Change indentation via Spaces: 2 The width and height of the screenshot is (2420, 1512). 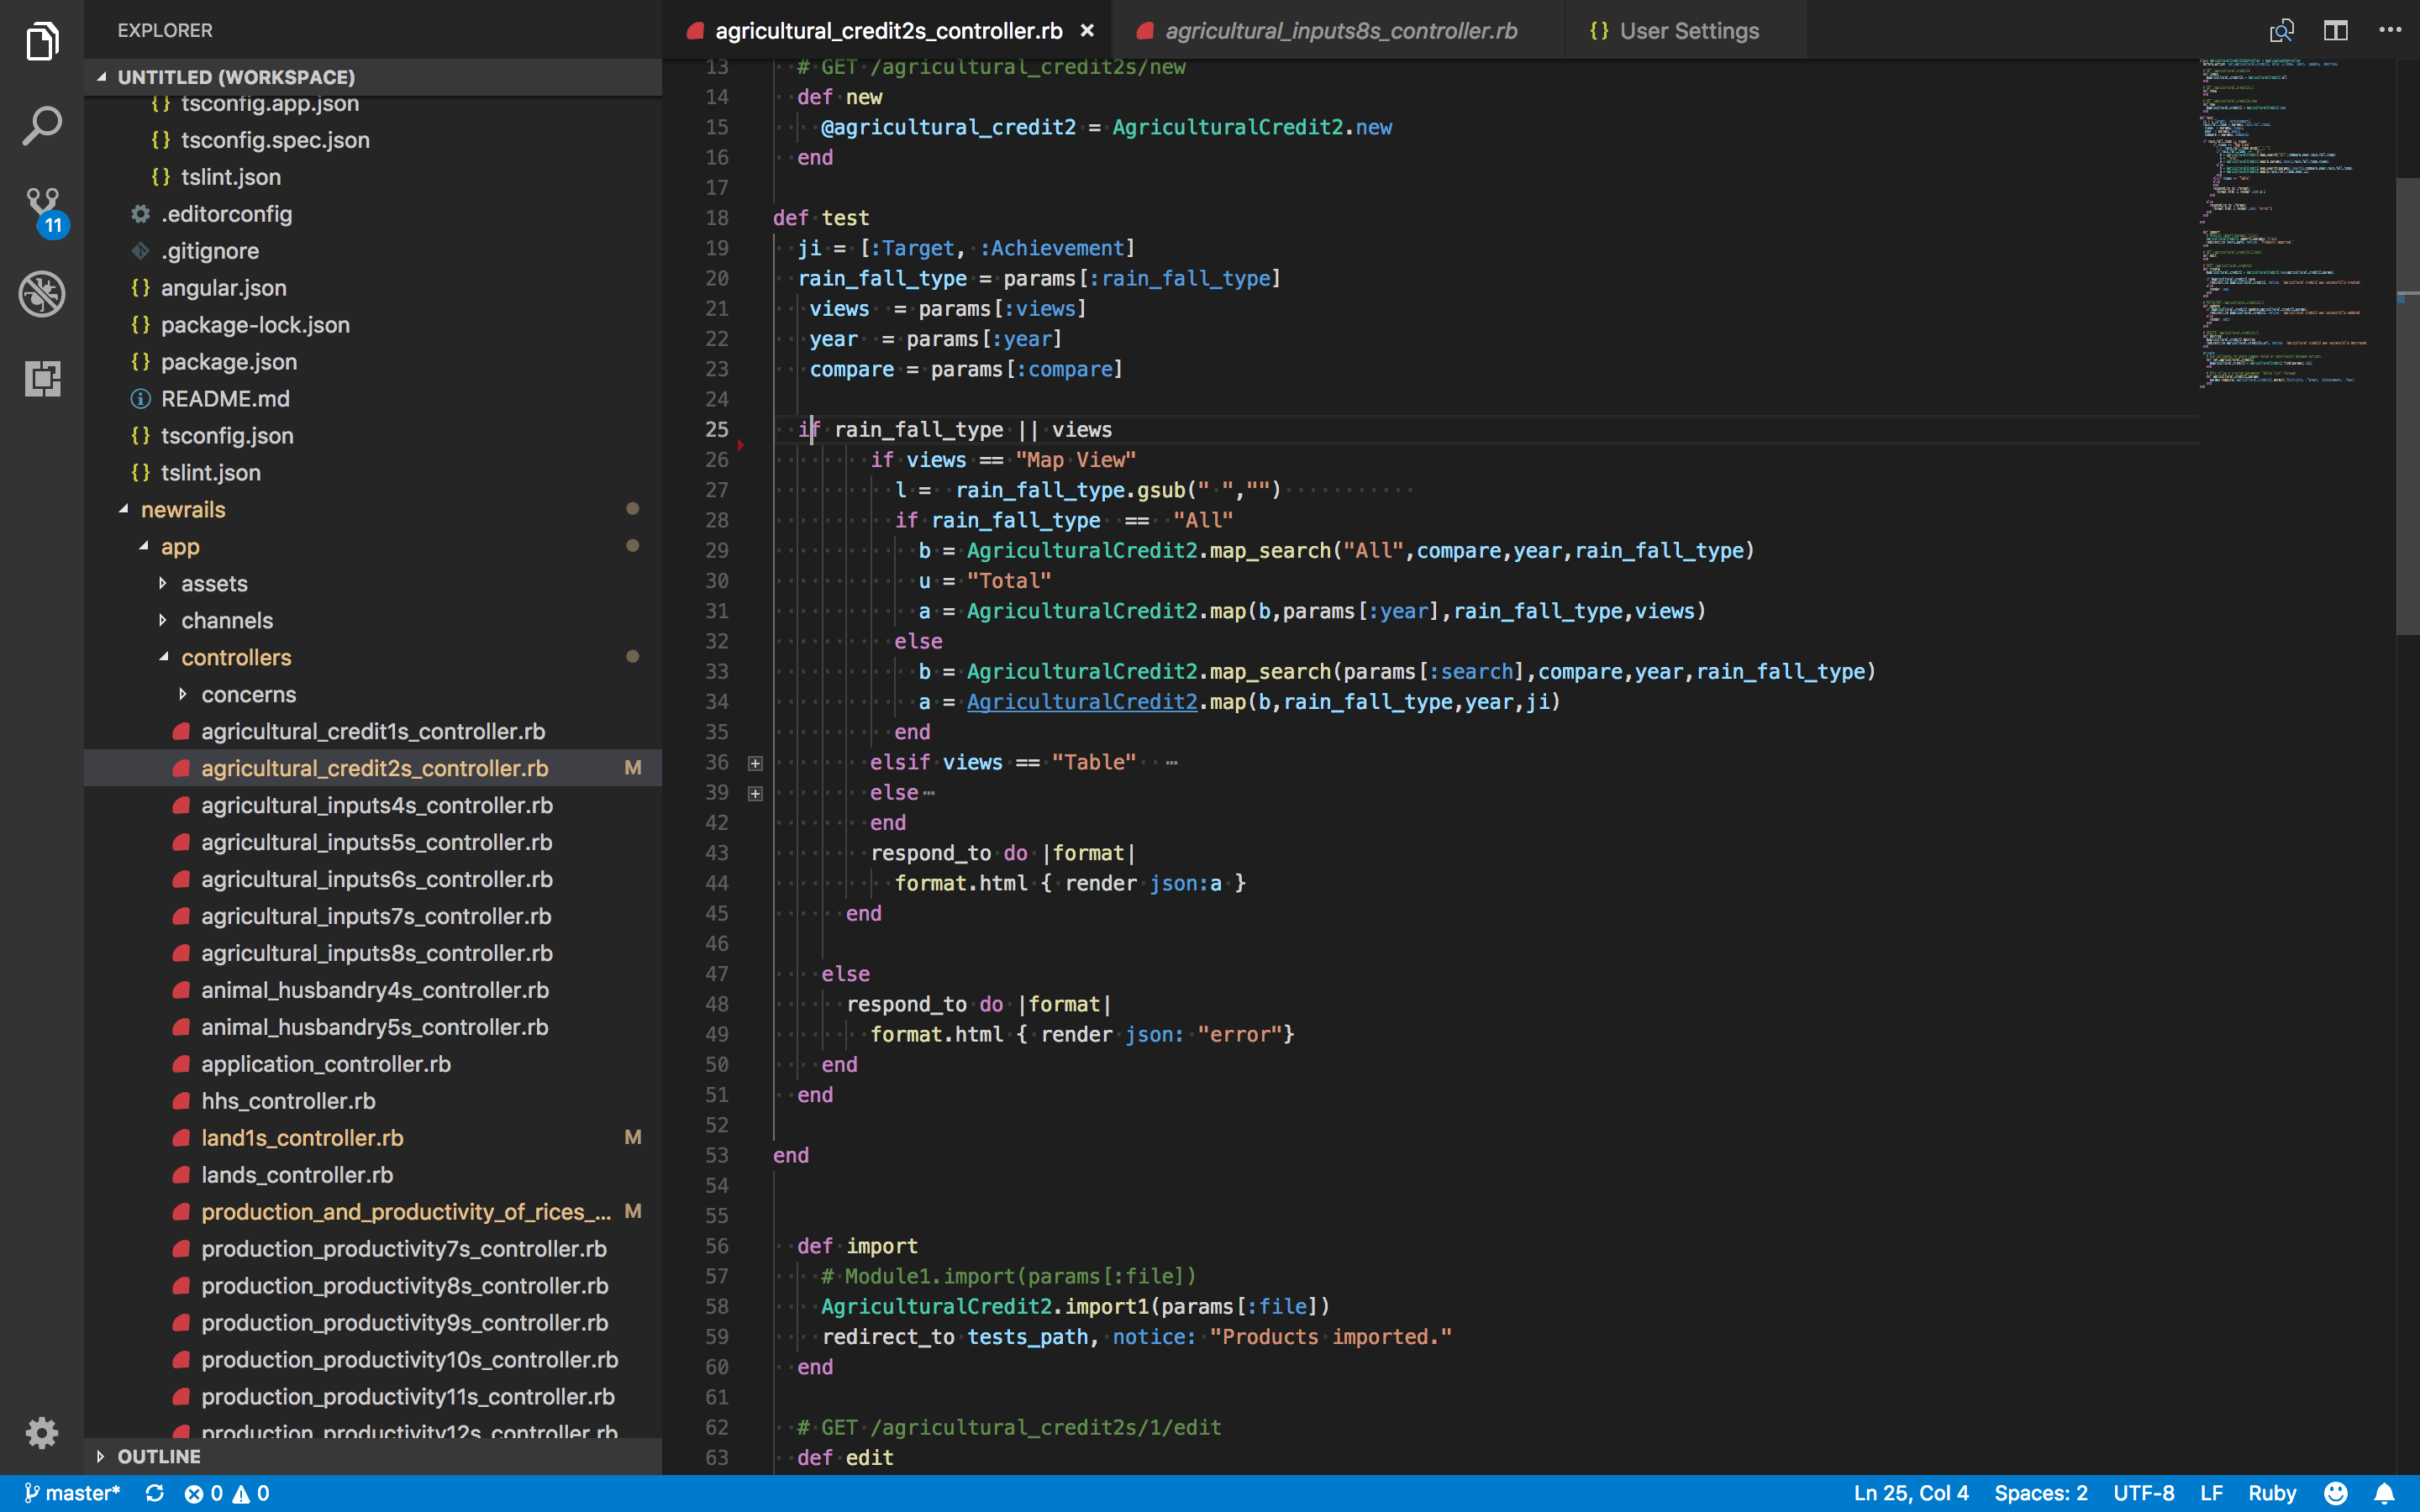pos(2040,1493)
